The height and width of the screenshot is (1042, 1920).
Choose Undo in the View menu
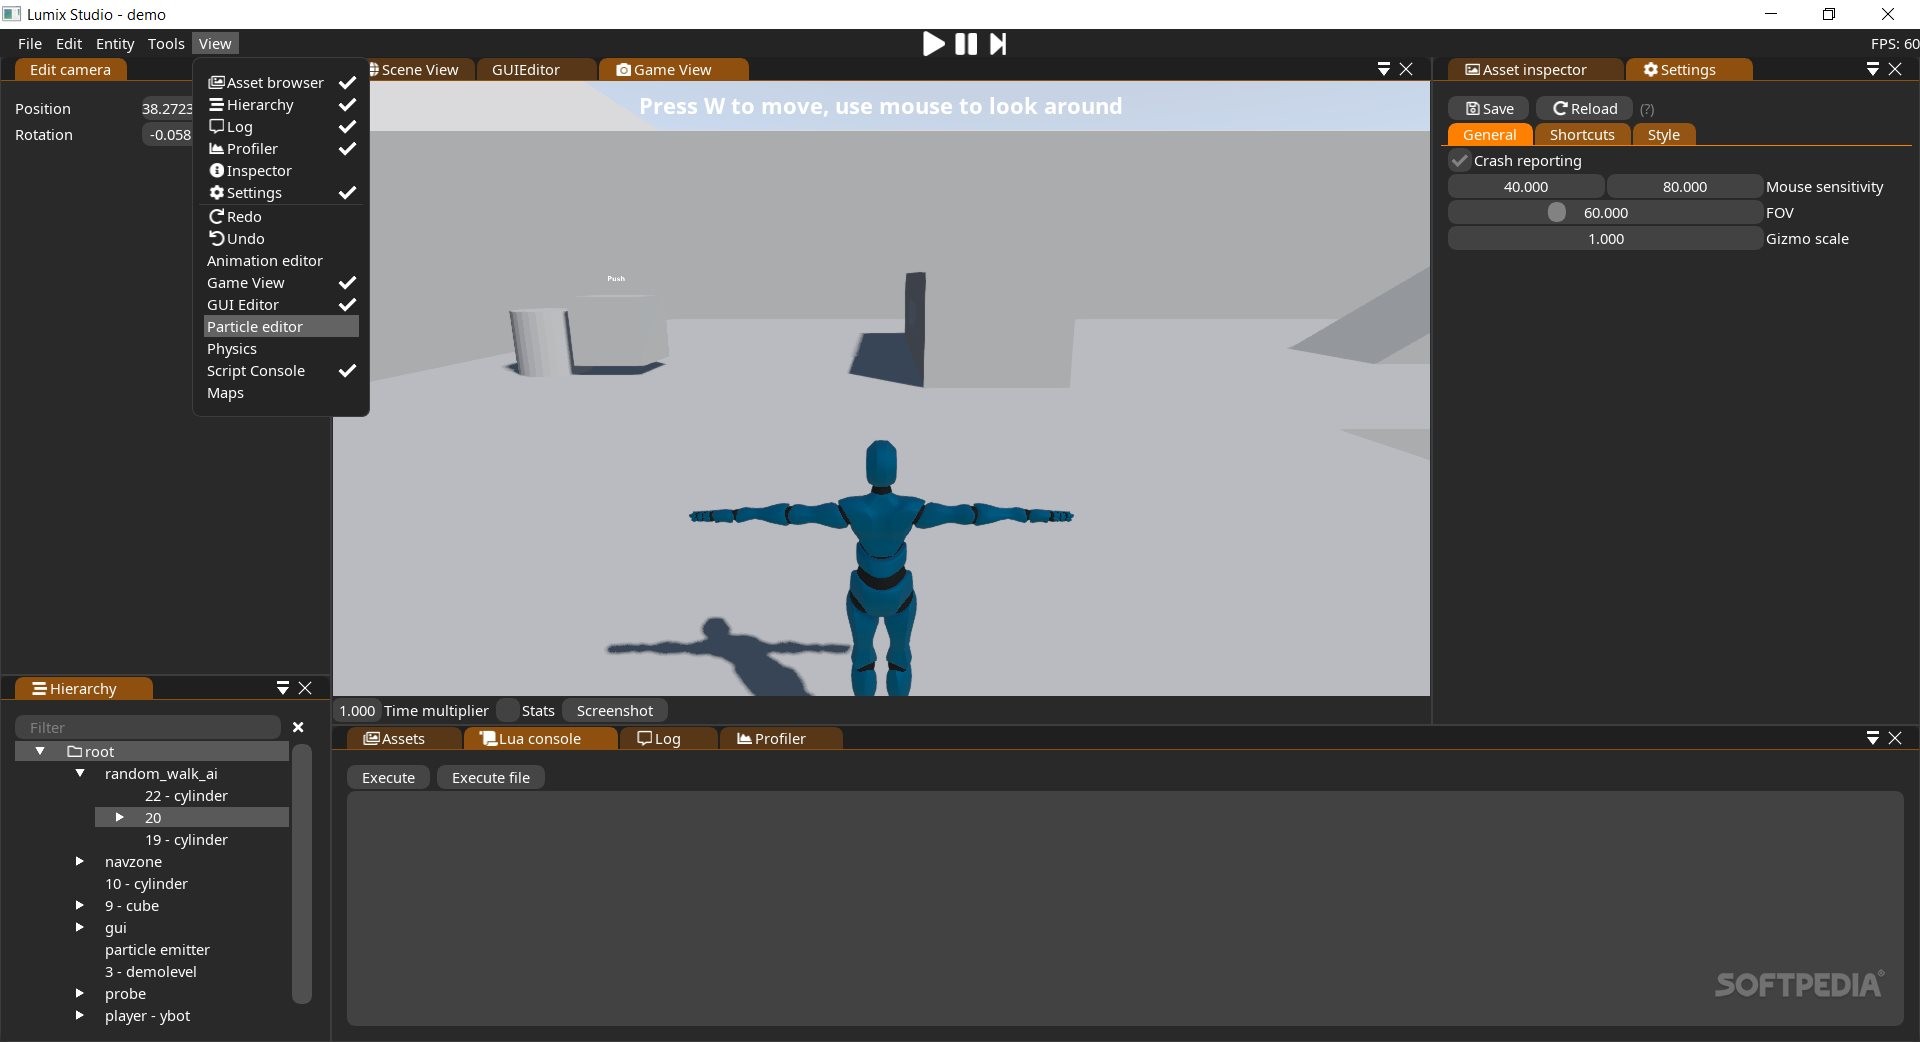click(x=281, y=239)
